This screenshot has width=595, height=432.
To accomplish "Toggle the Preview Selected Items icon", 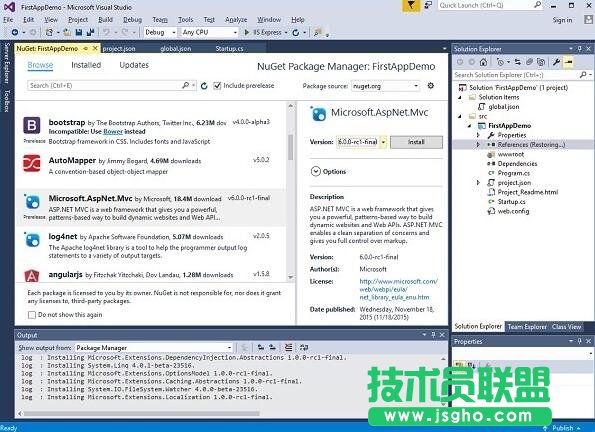I will point(568,61).
